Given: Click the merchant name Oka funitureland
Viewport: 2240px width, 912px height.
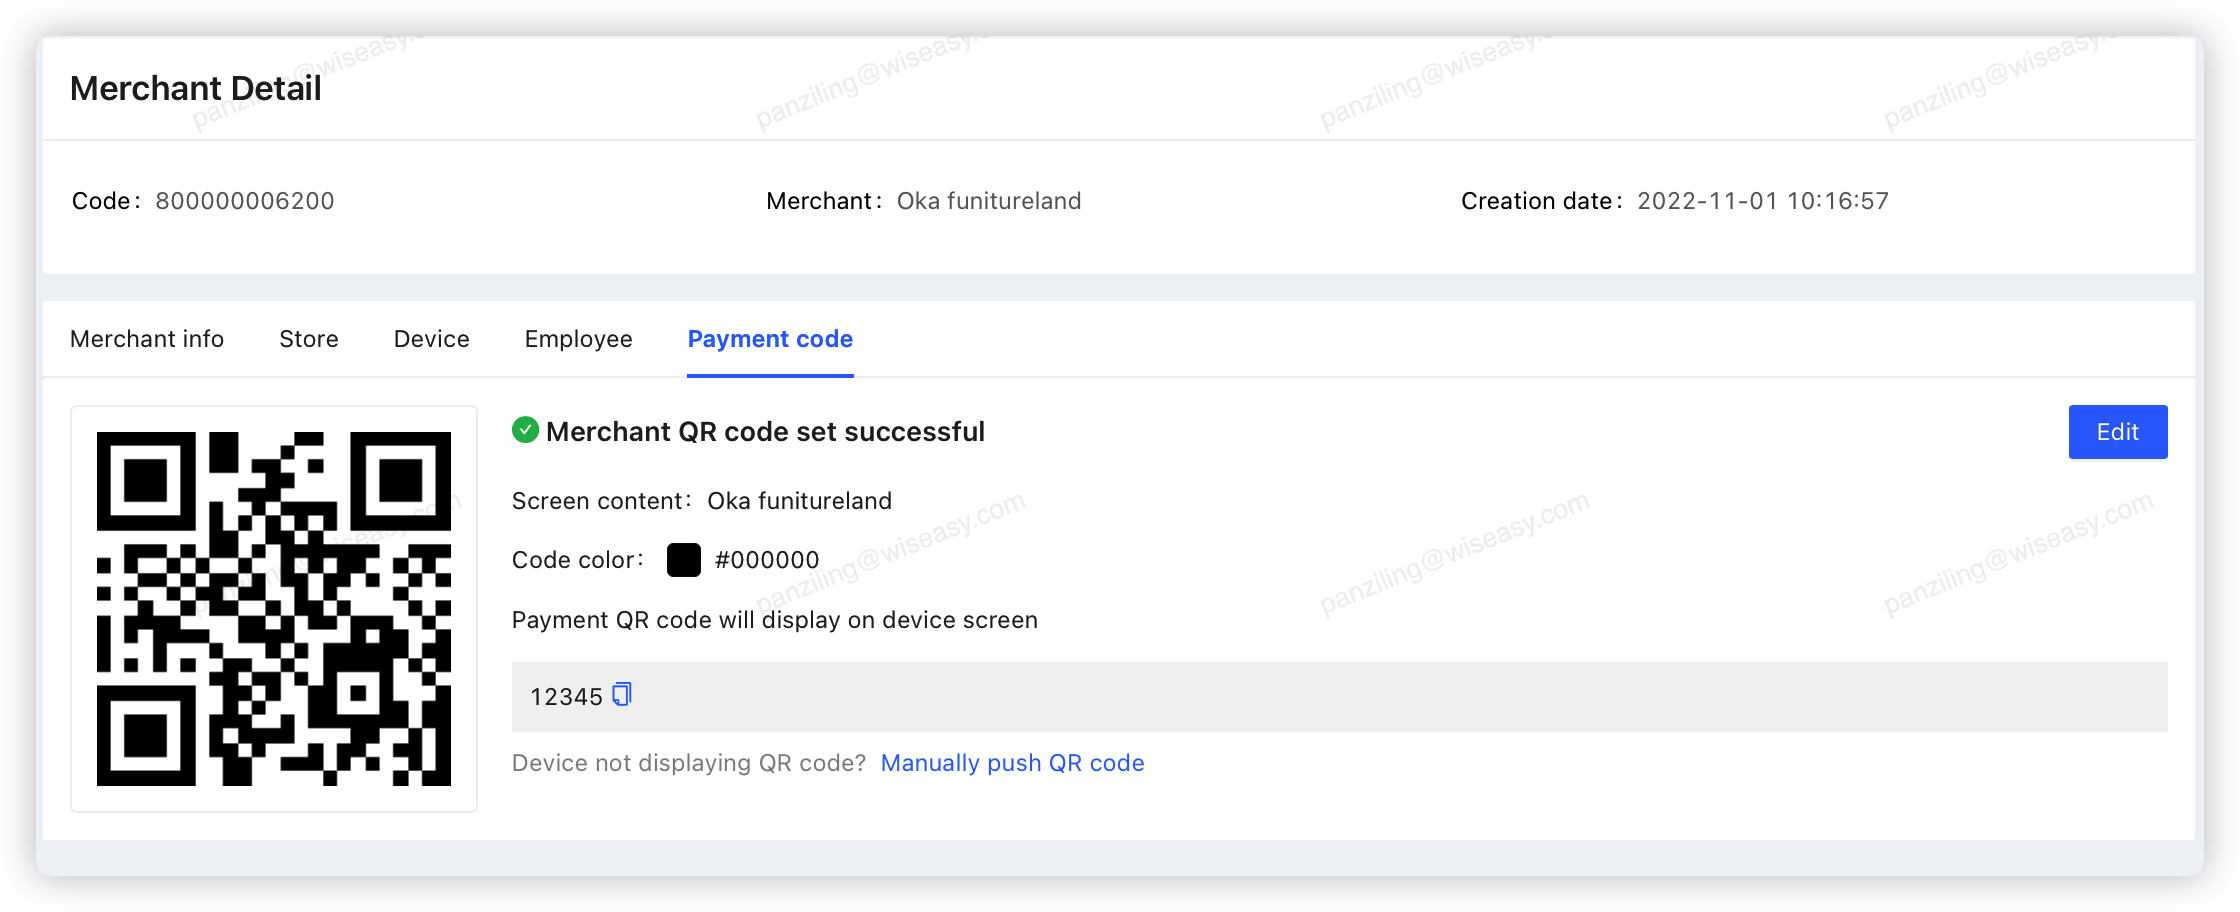Looking at the screenshot, I should click(x=989, y=201).
